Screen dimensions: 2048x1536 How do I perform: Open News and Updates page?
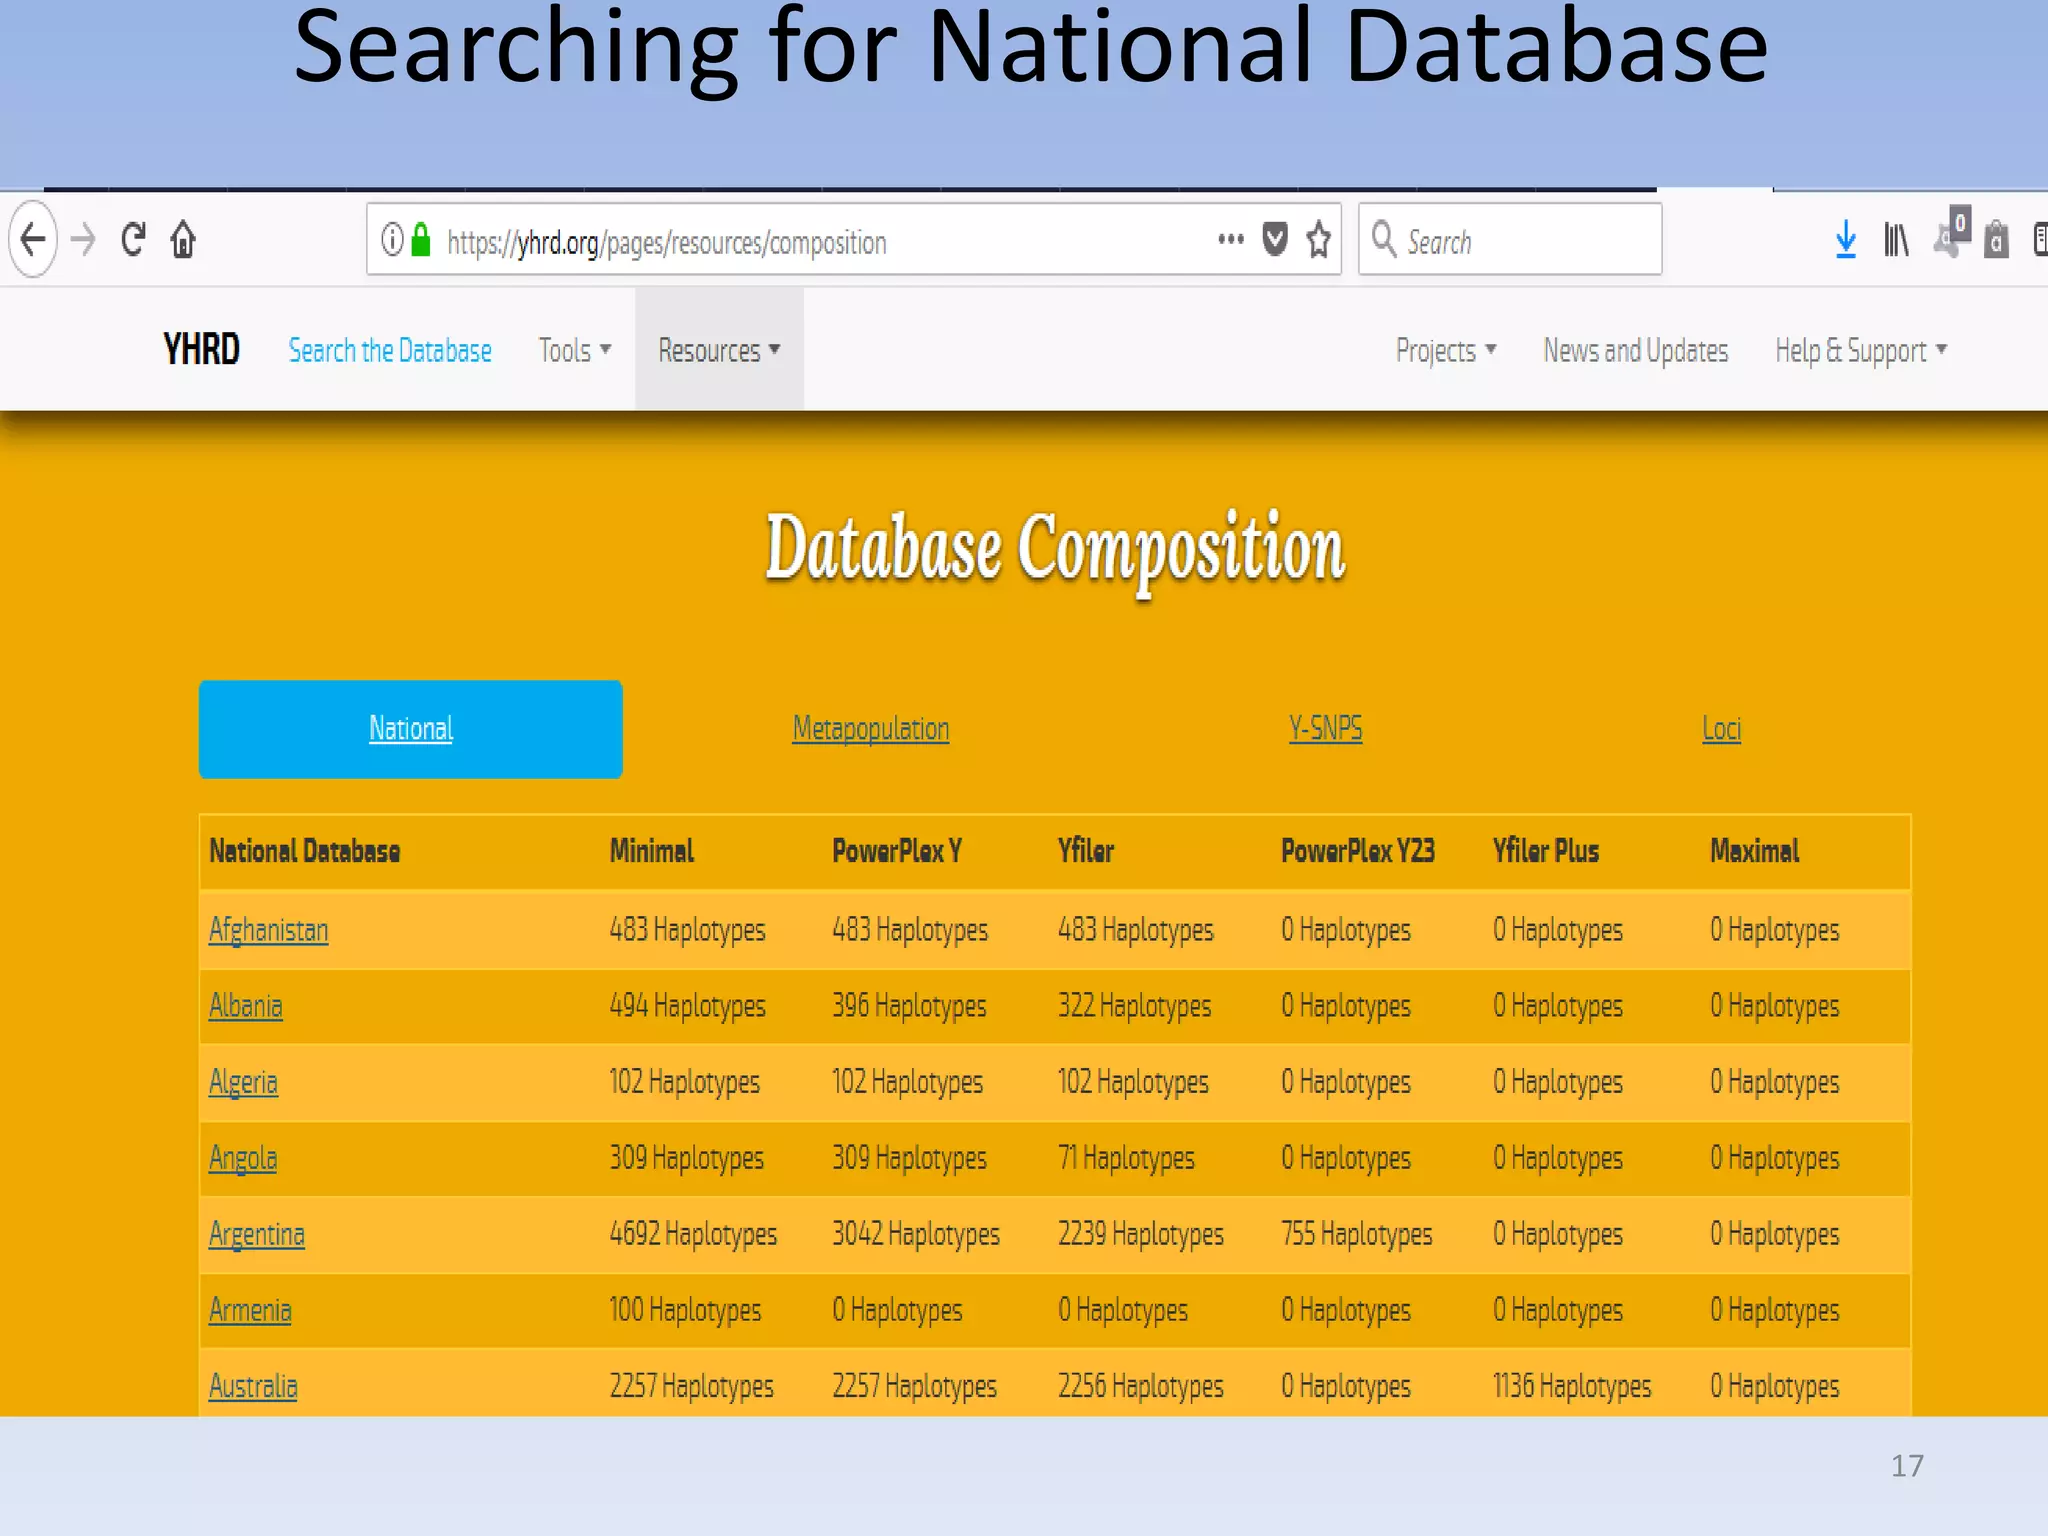(x=1635, y=351)
